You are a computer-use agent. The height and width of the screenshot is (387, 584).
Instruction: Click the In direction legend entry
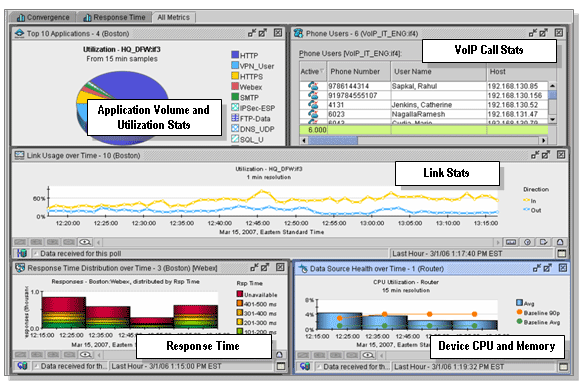coord(530,201)
